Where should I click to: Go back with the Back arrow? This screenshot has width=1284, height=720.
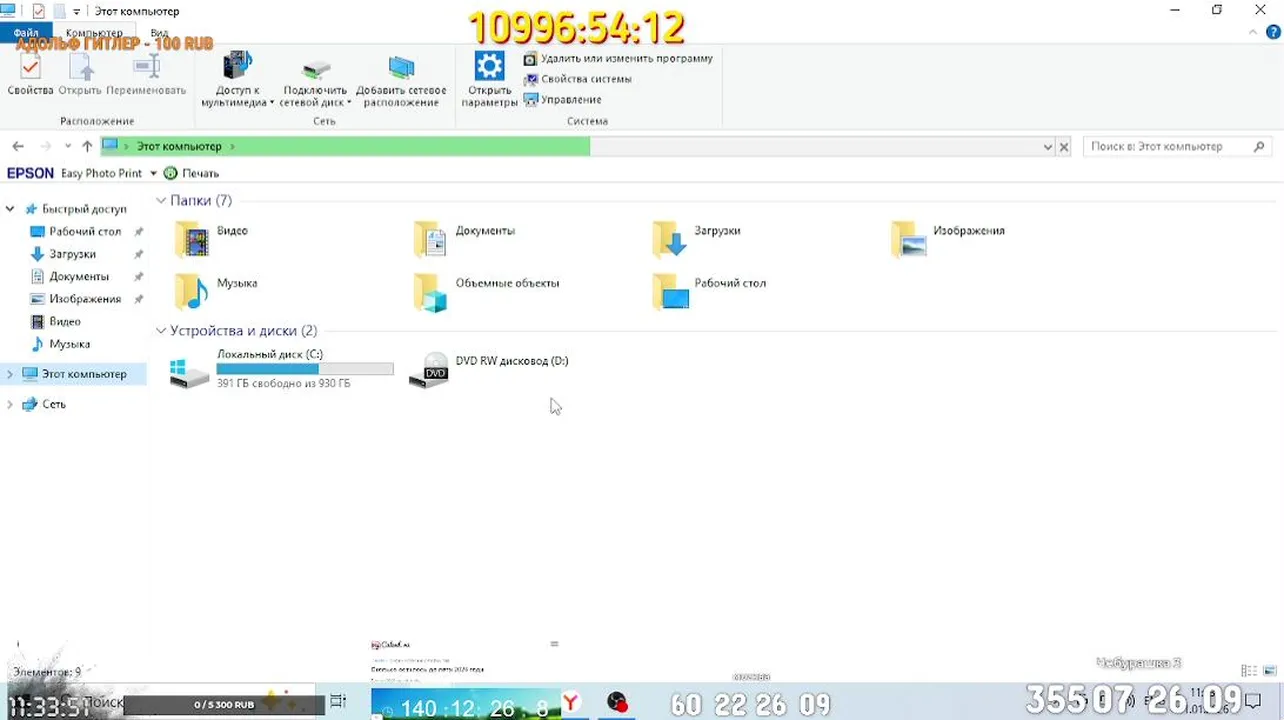(18, 147)
